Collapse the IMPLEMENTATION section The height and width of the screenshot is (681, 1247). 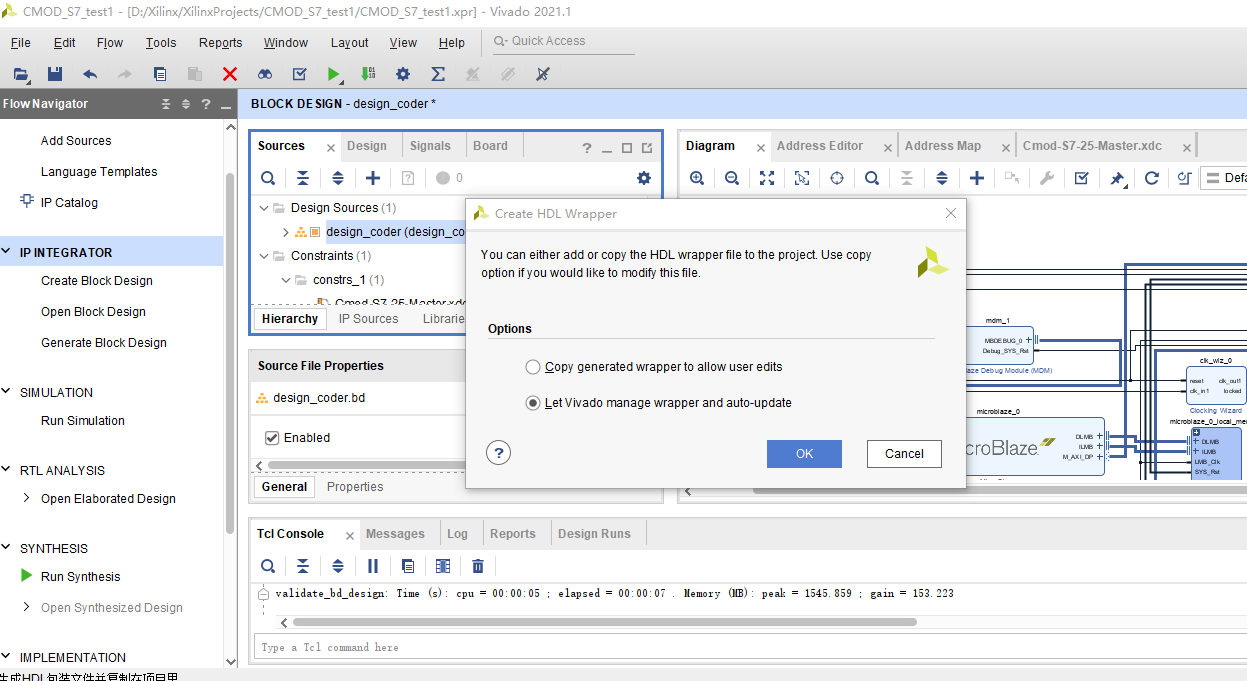pos(7,657)
